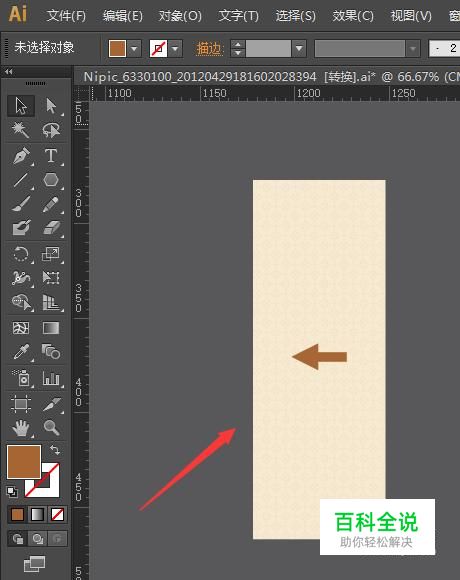Select the Perspective Grid tool
This screenshot has width=460, height=580.
51,302
